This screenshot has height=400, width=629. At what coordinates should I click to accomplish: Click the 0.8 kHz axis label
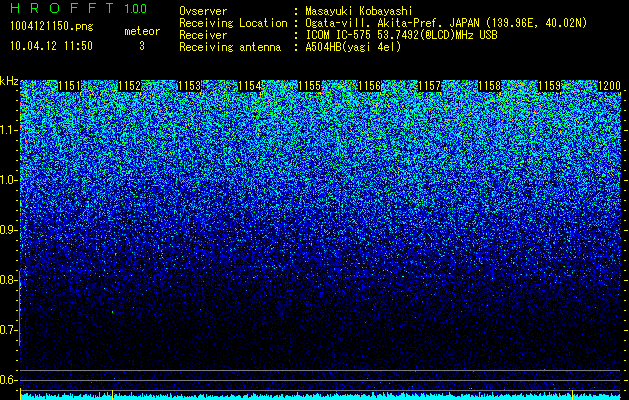coord(9,280)
